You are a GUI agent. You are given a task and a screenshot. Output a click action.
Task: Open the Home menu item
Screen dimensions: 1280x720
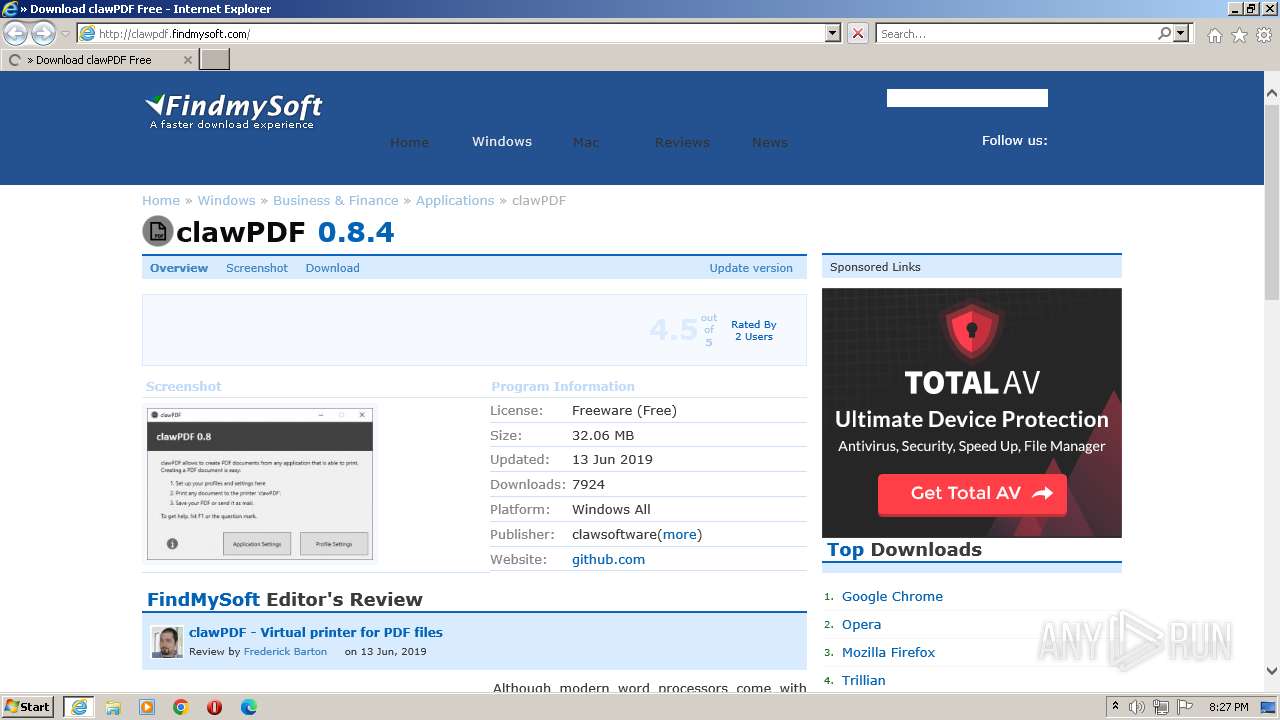coord(409,142)
